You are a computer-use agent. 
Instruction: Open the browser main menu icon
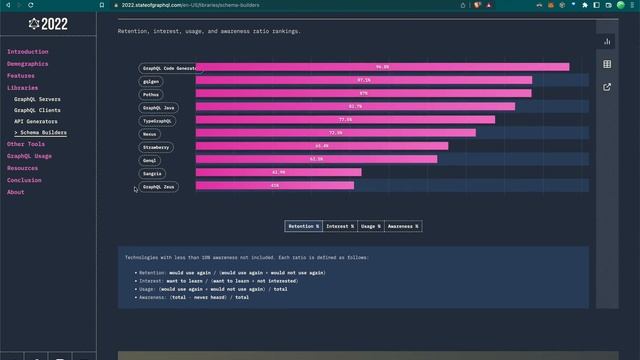[633, 5]
